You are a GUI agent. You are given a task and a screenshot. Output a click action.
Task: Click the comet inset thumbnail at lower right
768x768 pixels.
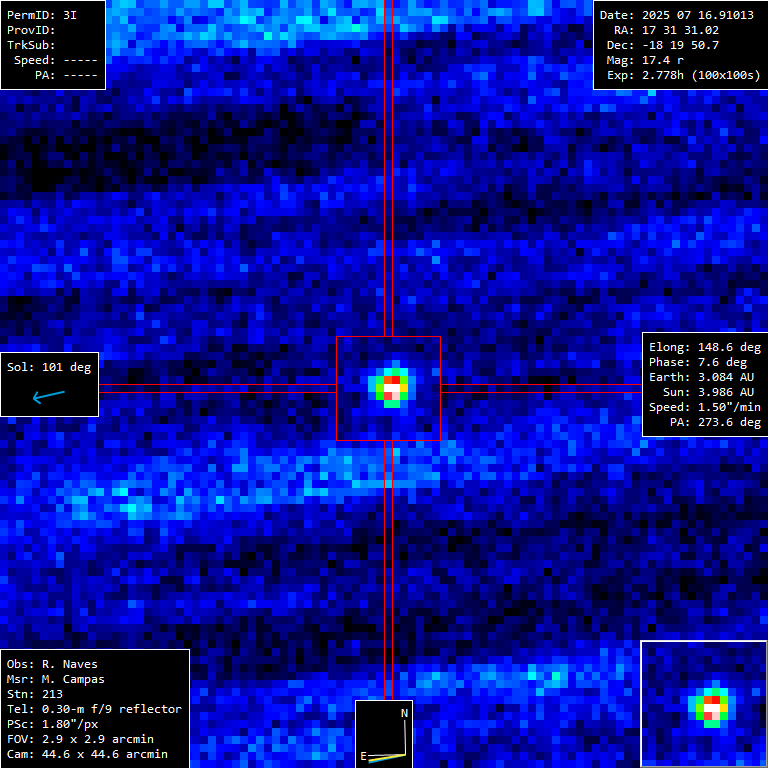(x=704, y=704)
